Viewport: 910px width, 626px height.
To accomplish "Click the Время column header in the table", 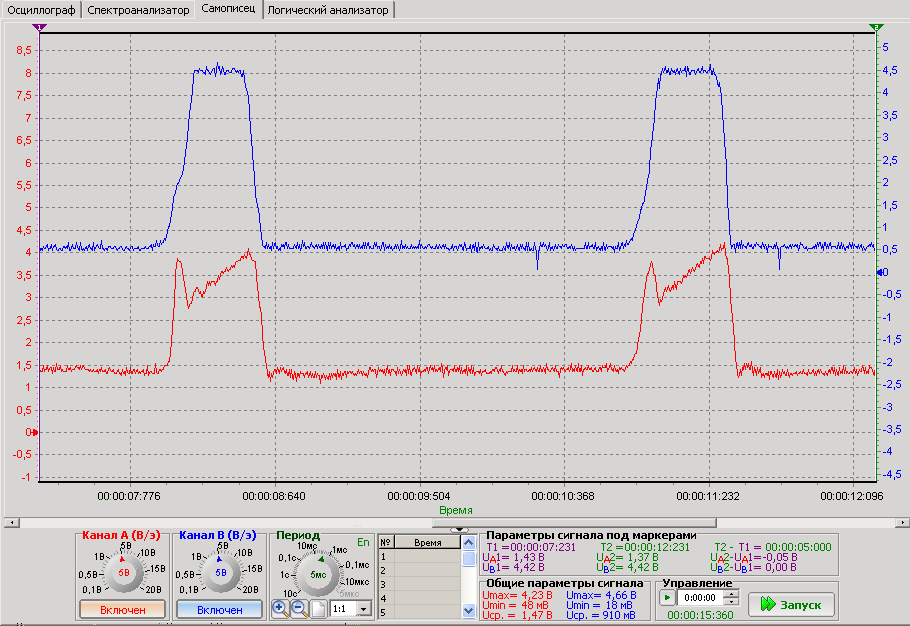I will click(x=428, y=542).
